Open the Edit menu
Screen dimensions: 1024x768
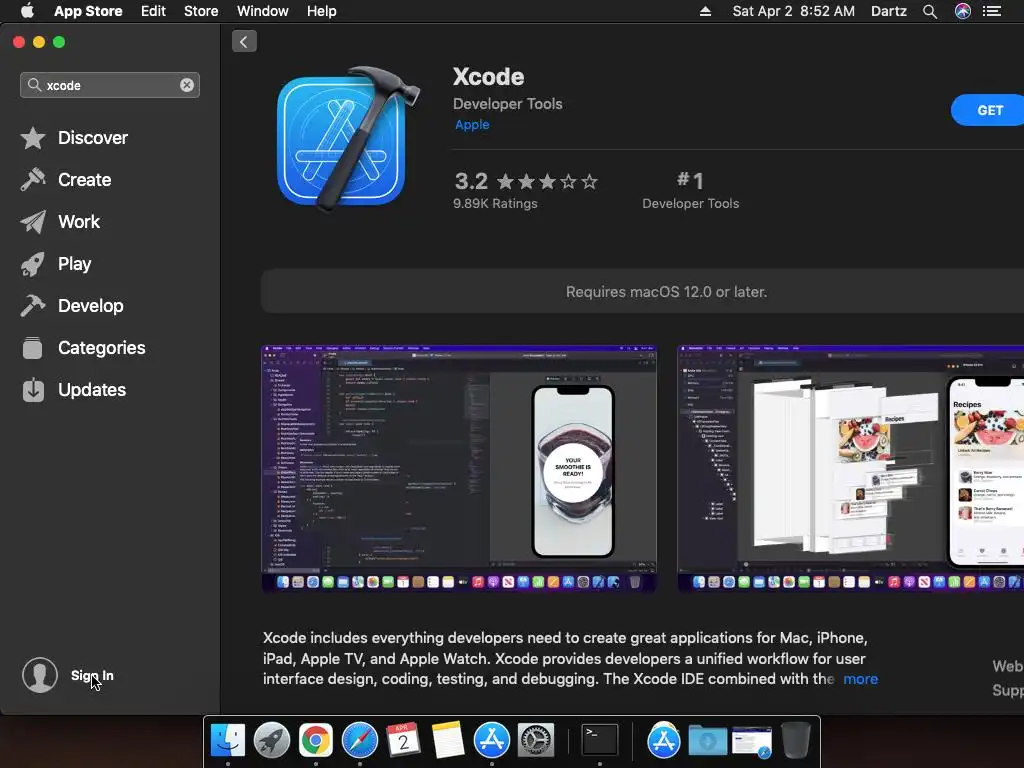coord(153,11)
